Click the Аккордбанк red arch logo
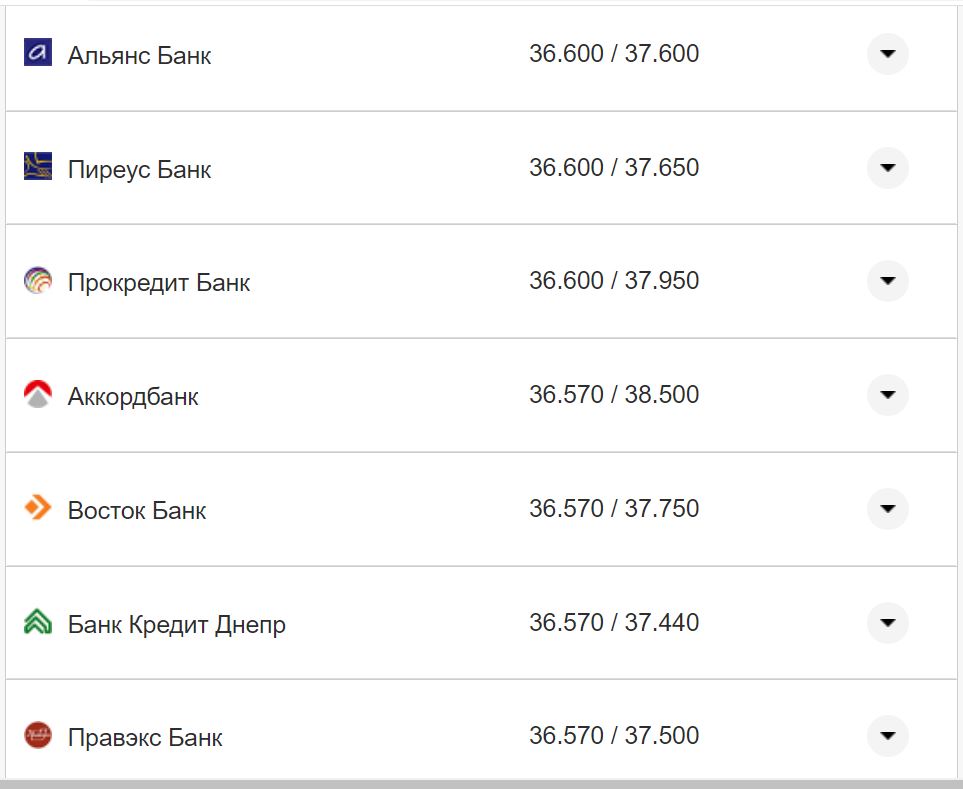 click(36, 394)
